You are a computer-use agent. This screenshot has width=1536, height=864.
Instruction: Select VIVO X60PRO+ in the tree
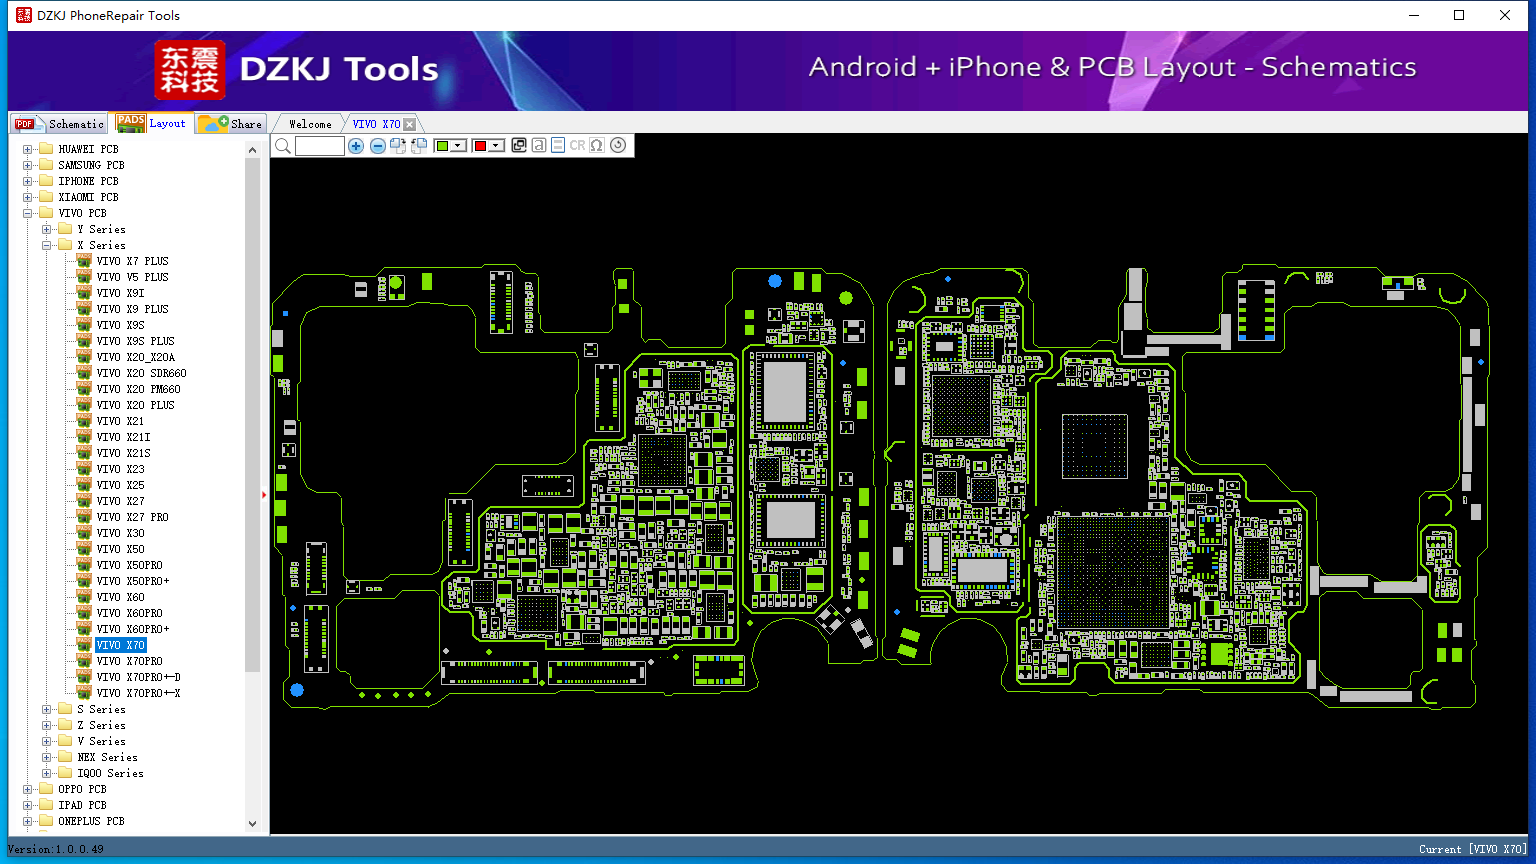tap(132, 629)
